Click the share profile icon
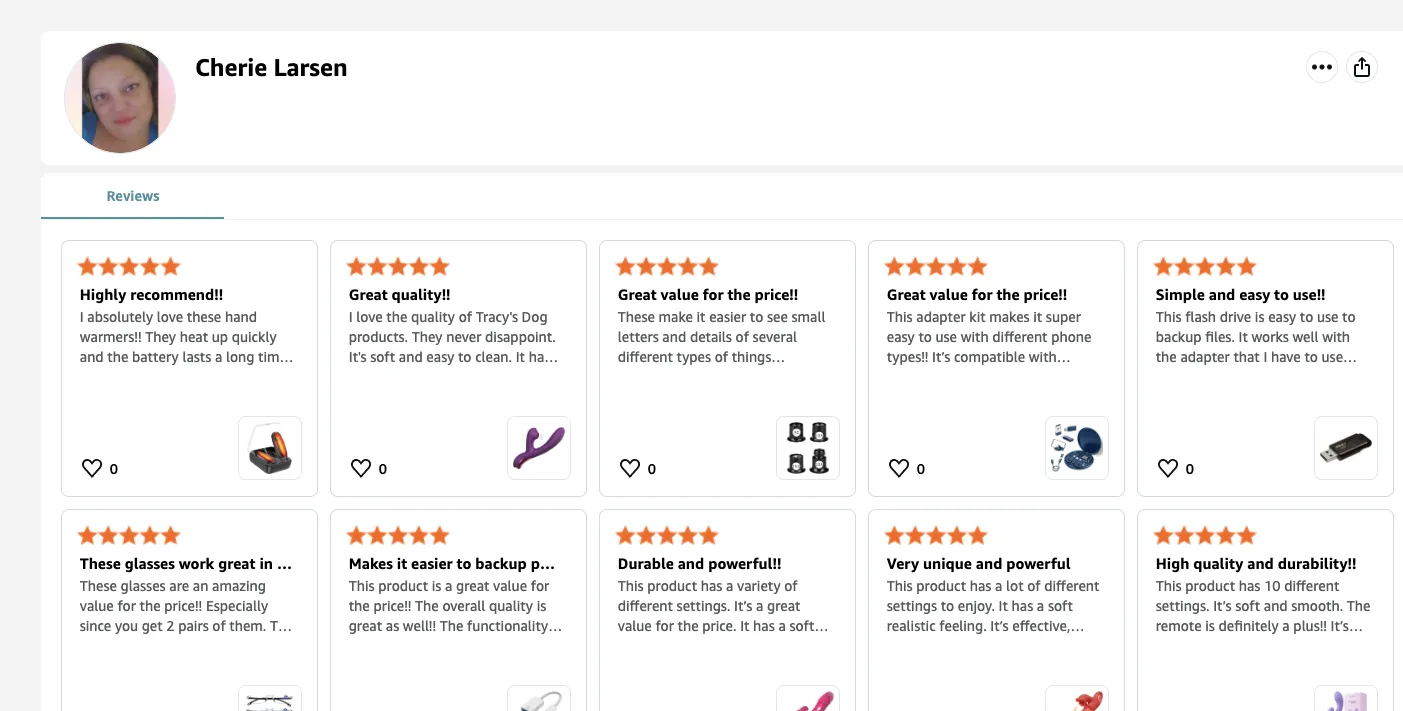This screenshot has height=711, width=1403. [x=1361, y=67]
